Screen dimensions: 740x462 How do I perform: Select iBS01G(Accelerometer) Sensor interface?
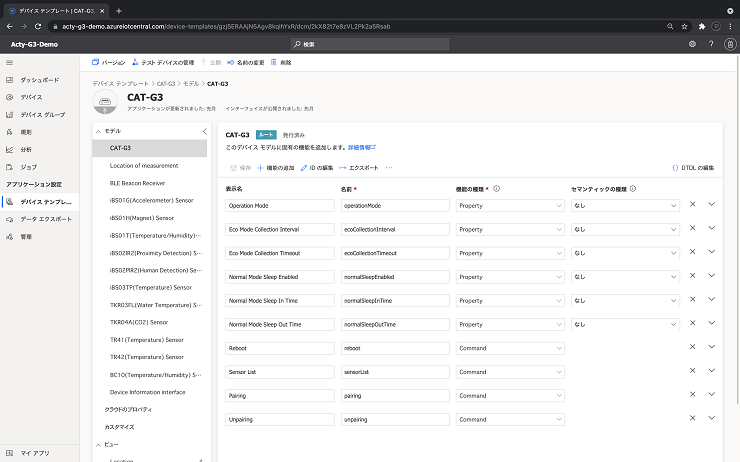point(150,201)
